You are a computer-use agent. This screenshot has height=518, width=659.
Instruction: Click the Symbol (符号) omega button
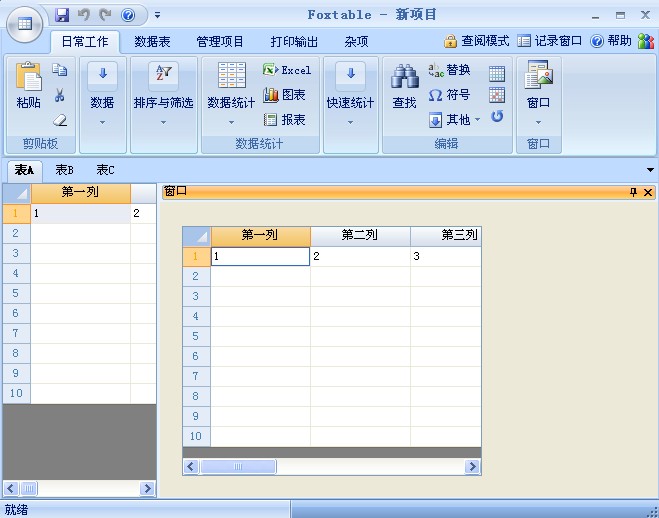(449, 95)
